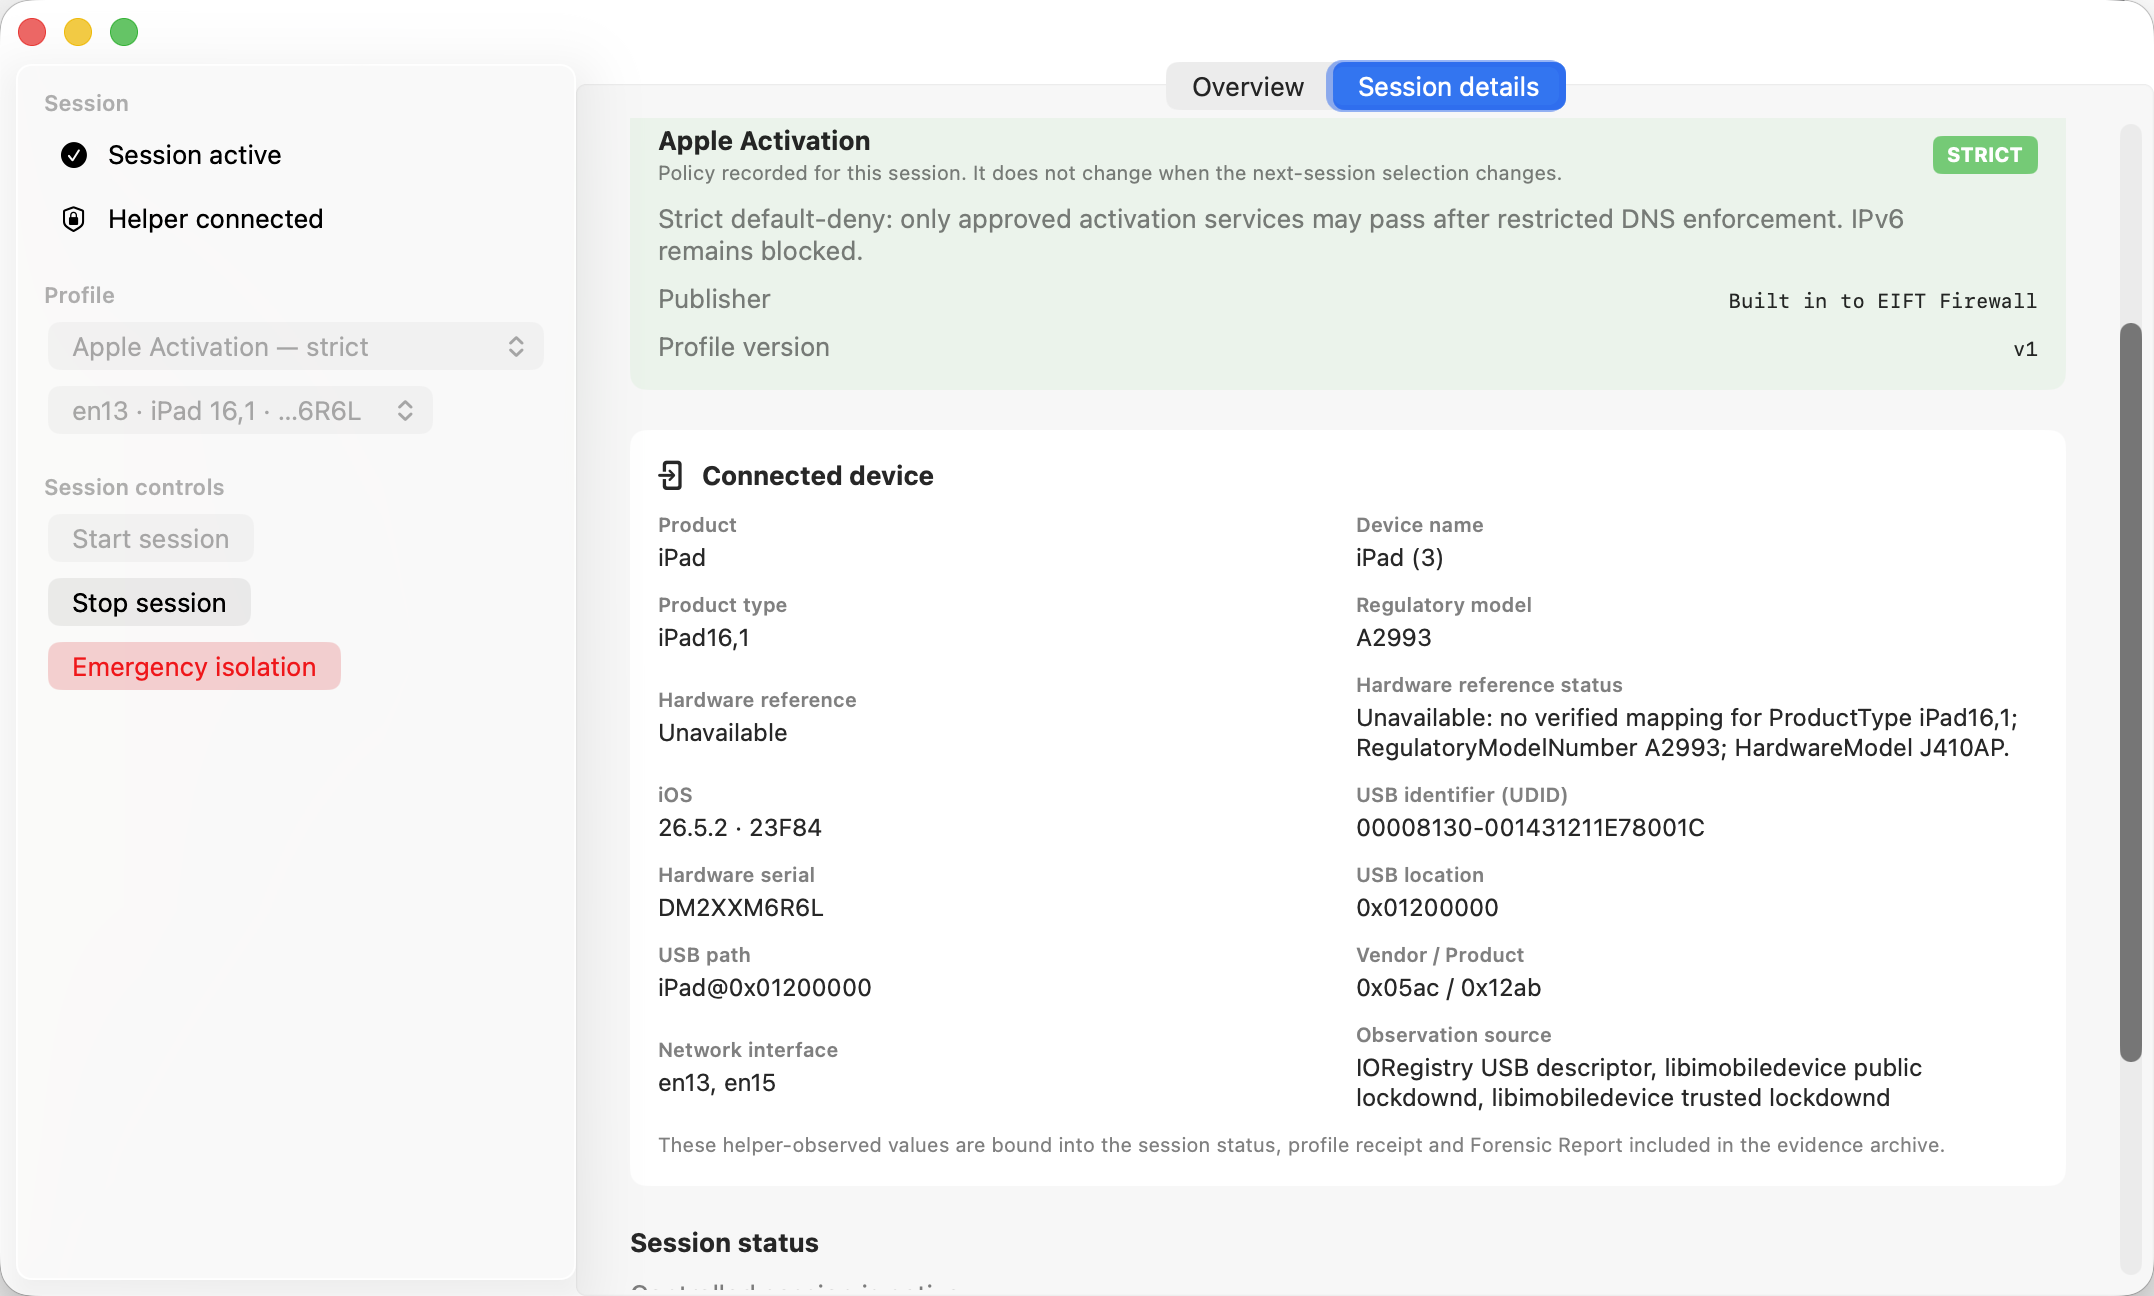Click the Device name value iPad (3)
The image size is (2154, 1296).
pos(1399,558)
